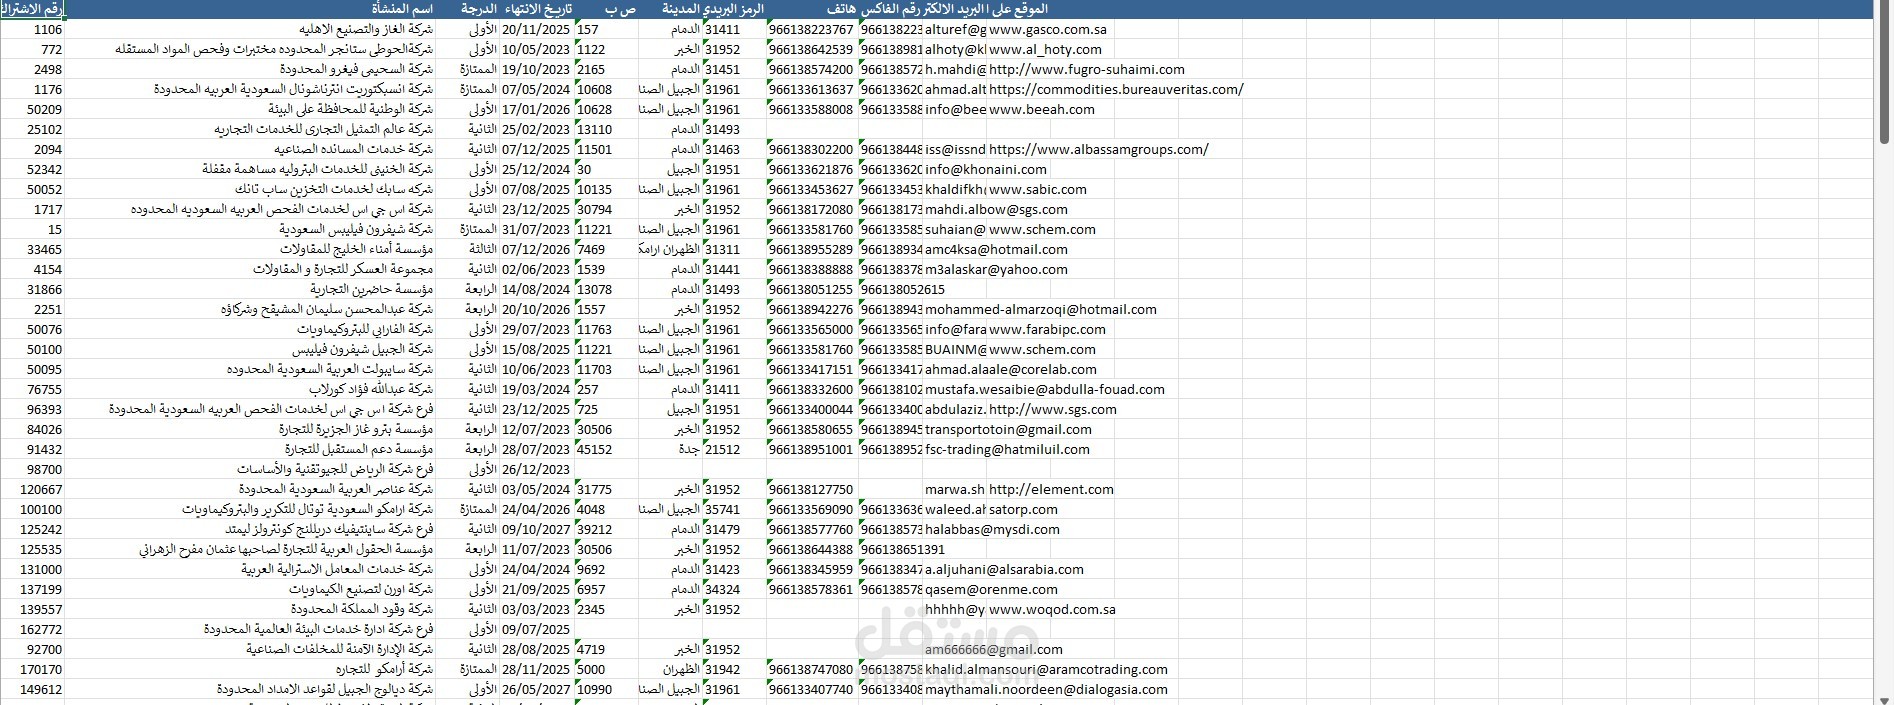
Task: Select postal code cell 34324
Action: coord(735,589)
